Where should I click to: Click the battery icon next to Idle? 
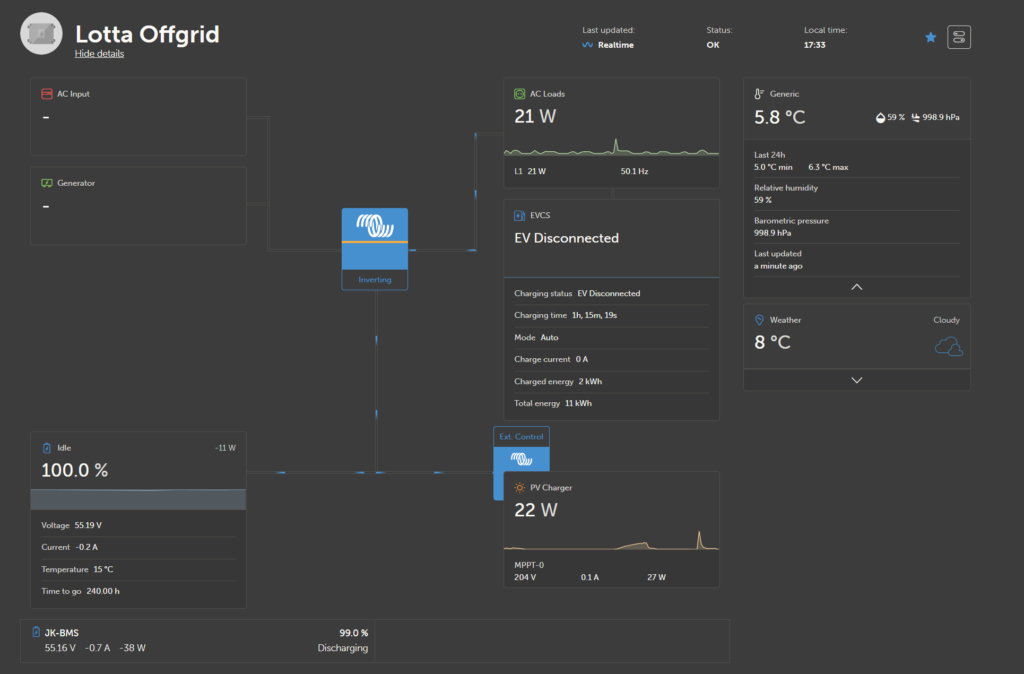tap(46, 448)
